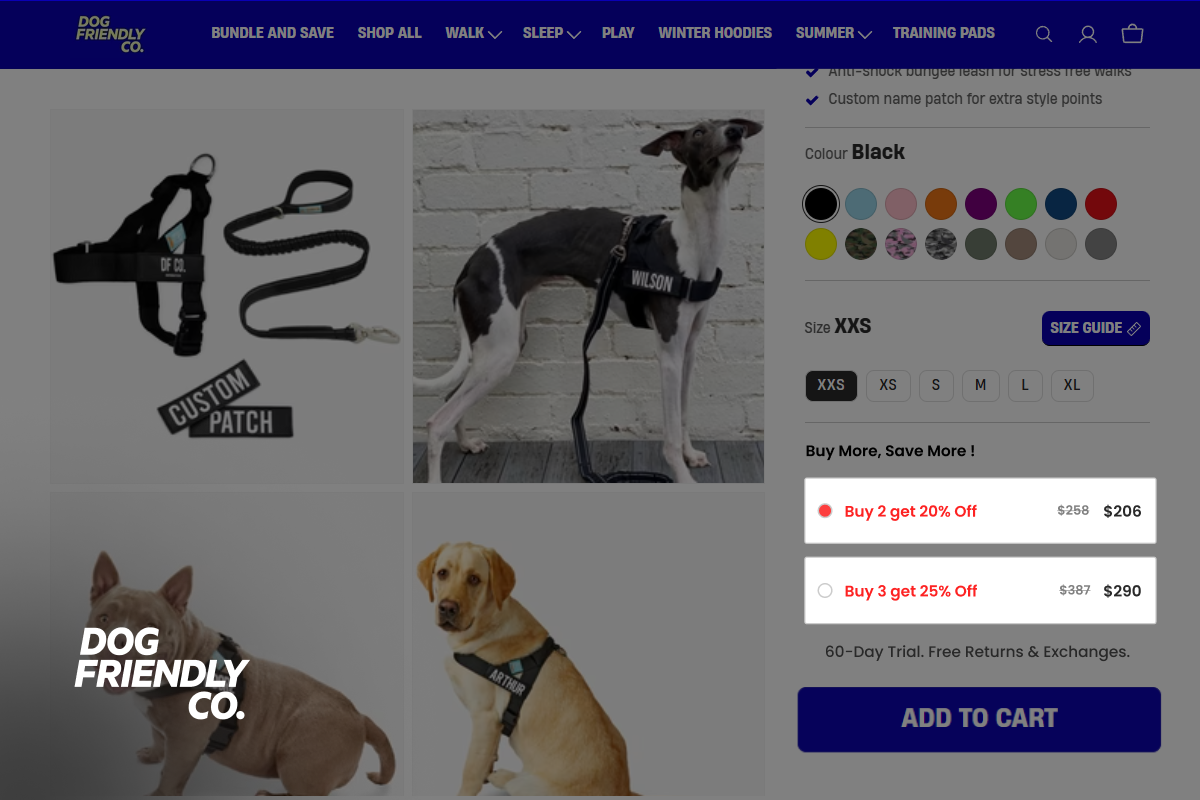Image resolution: width=1200 pixels, height=800 pixels.
Task: Expand the Sleep dropdown menu
Action: pos(552,33)
